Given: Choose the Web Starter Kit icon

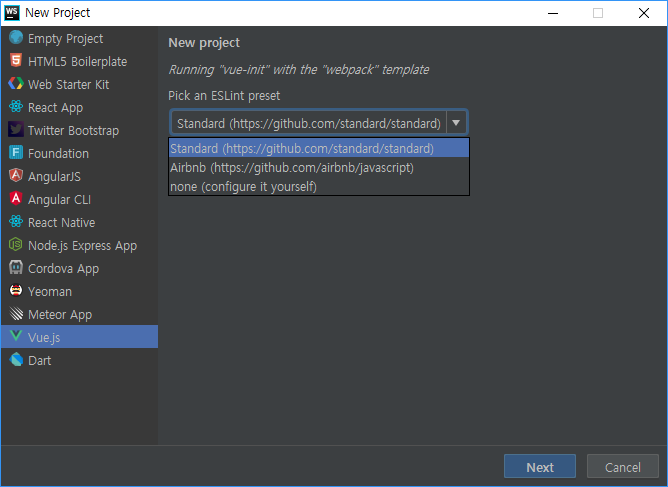Looking at the screenshot, I should [x=16, y=84].
